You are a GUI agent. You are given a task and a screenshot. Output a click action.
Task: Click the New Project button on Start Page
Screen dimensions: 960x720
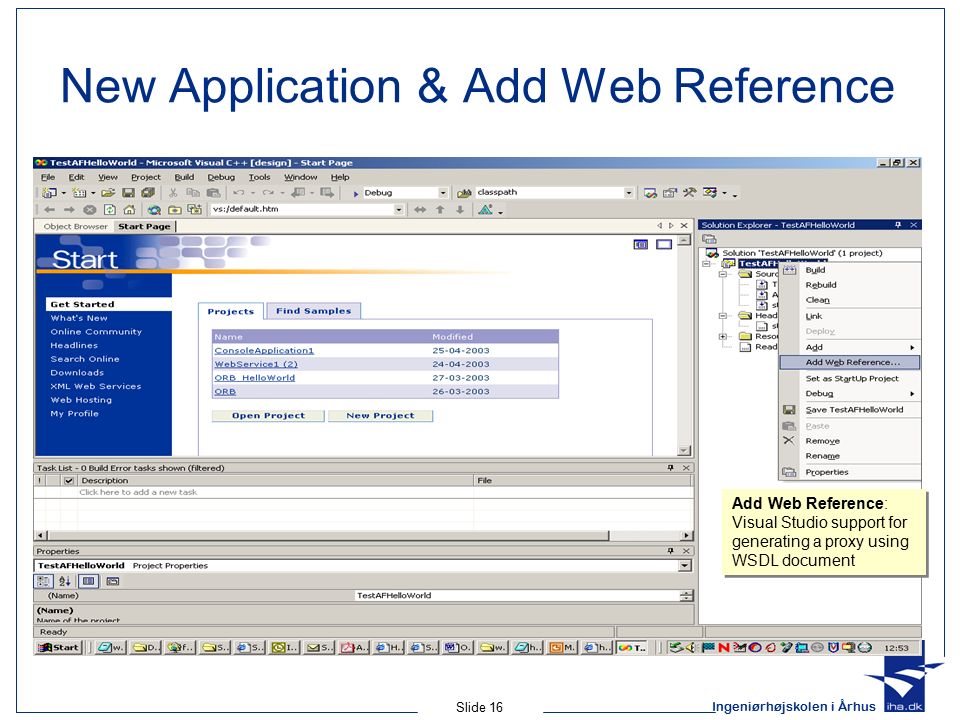coord(380,416)
